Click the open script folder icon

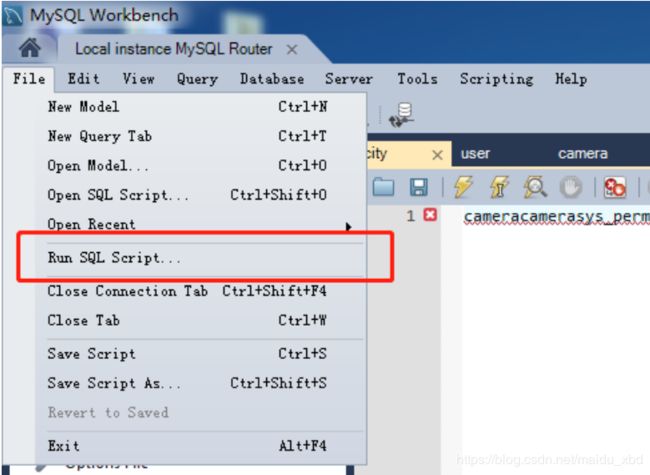tap(383, 187)
